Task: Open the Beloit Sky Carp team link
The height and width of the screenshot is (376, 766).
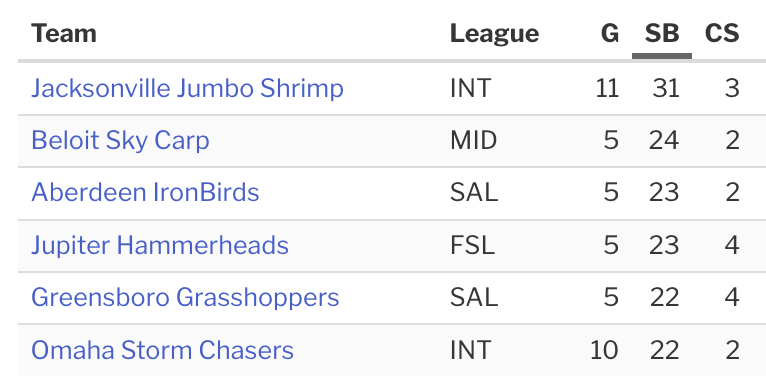Action: (120, 141)
